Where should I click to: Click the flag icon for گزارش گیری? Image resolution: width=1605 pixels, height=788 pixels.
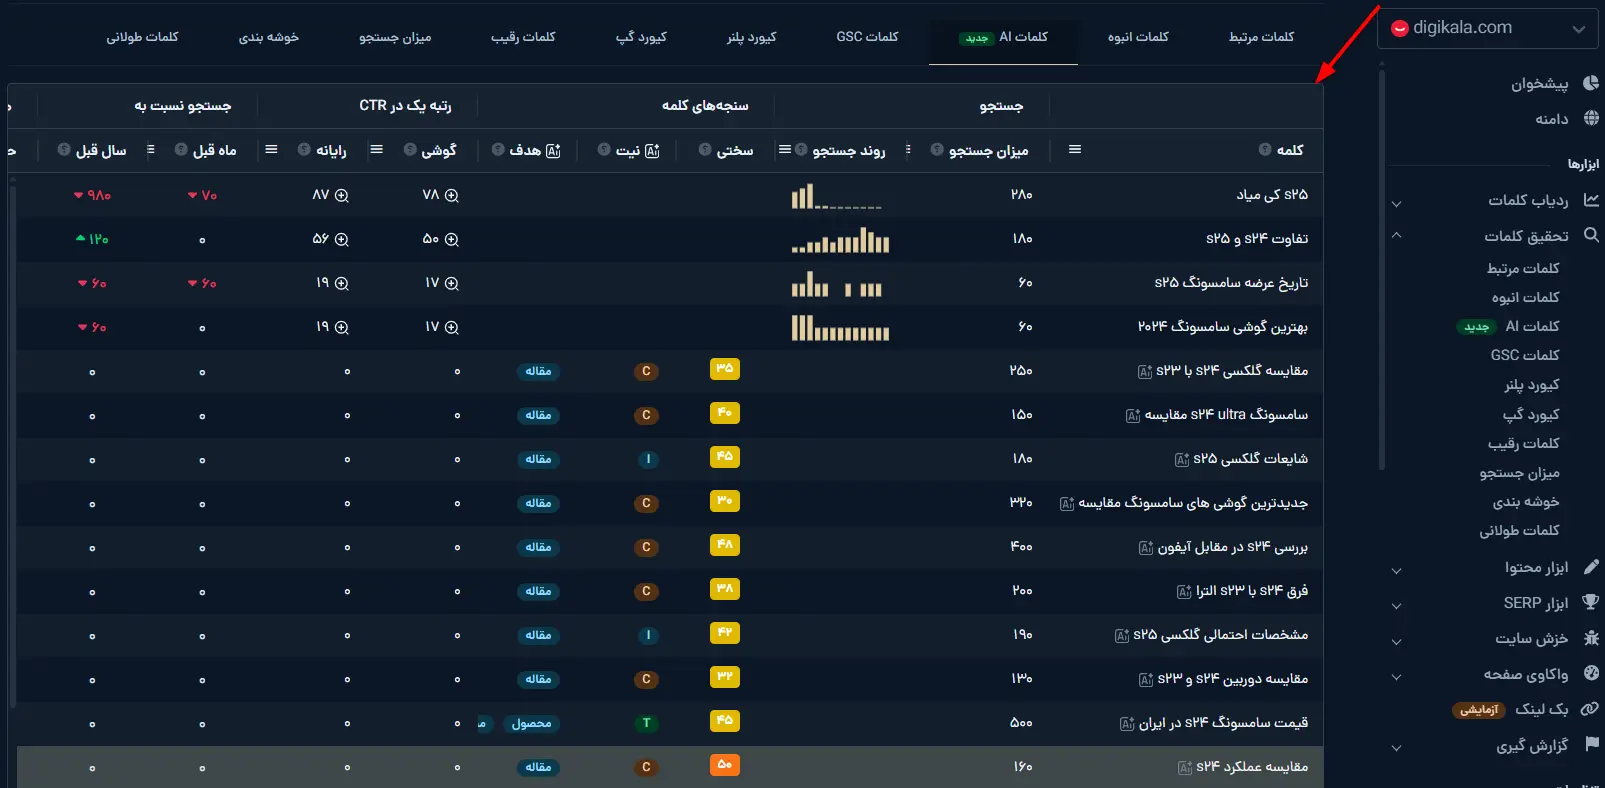[1591, 744]
